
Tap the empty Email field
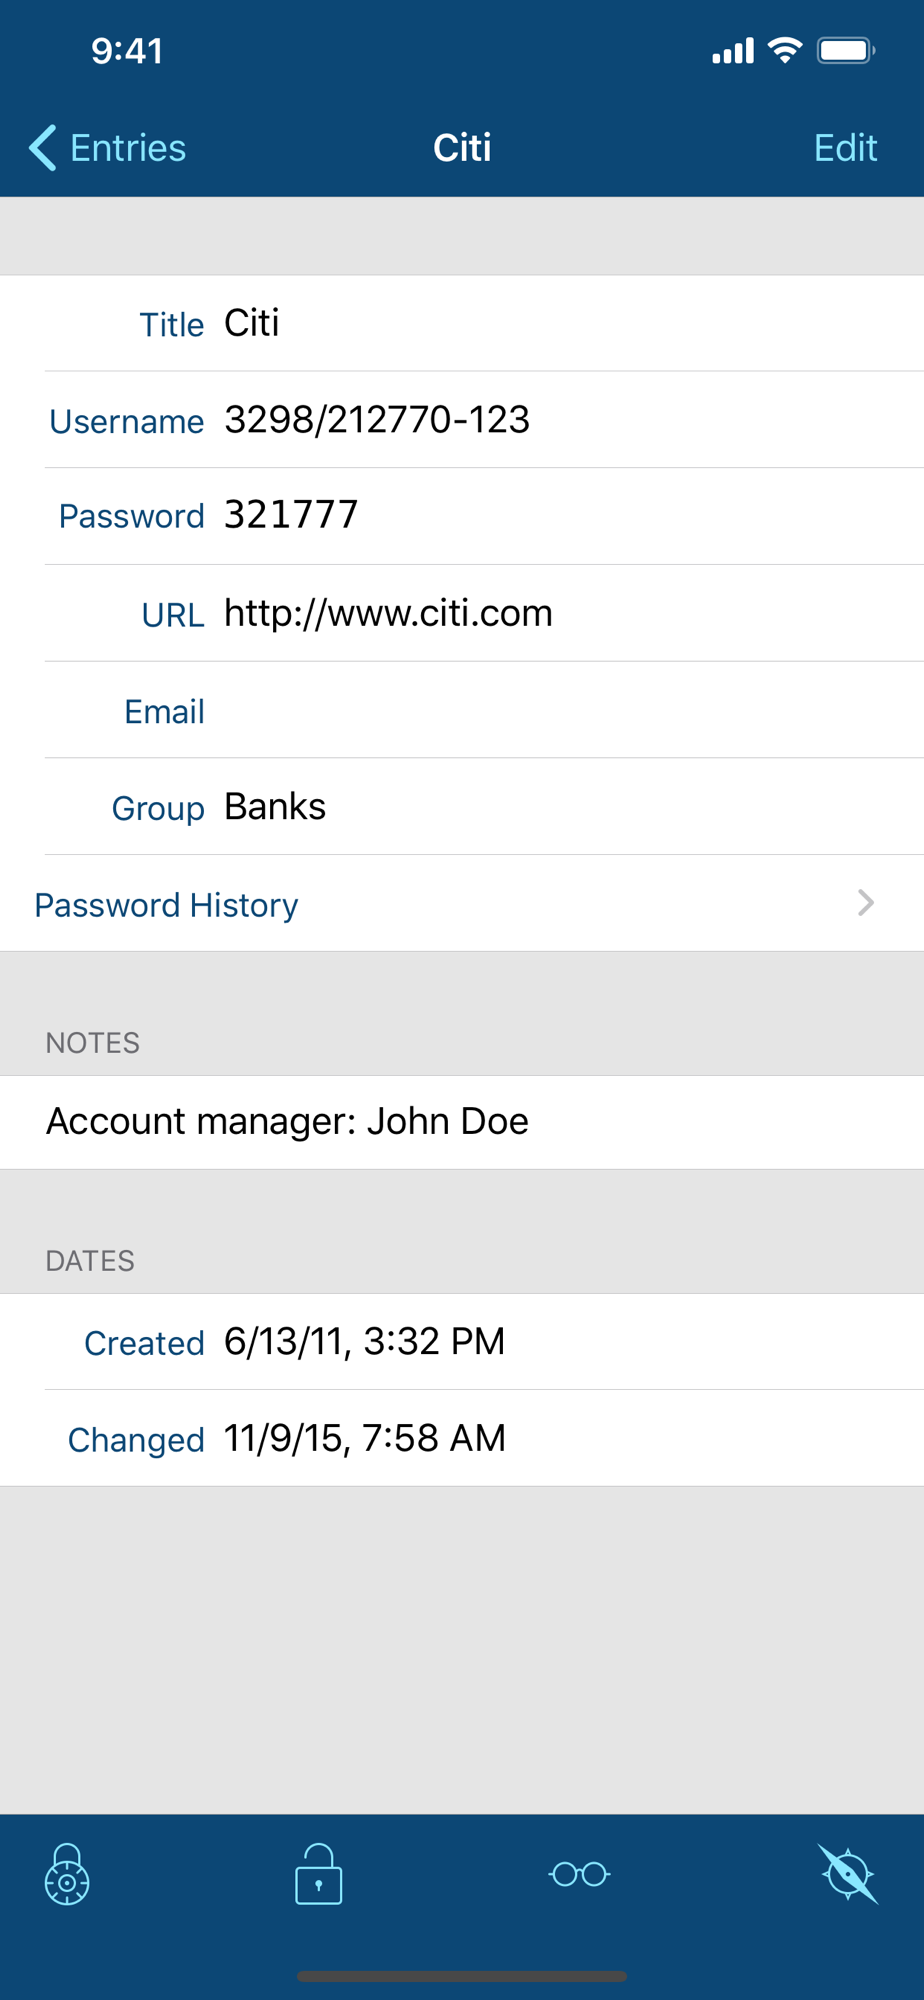[x=484, y=710]
